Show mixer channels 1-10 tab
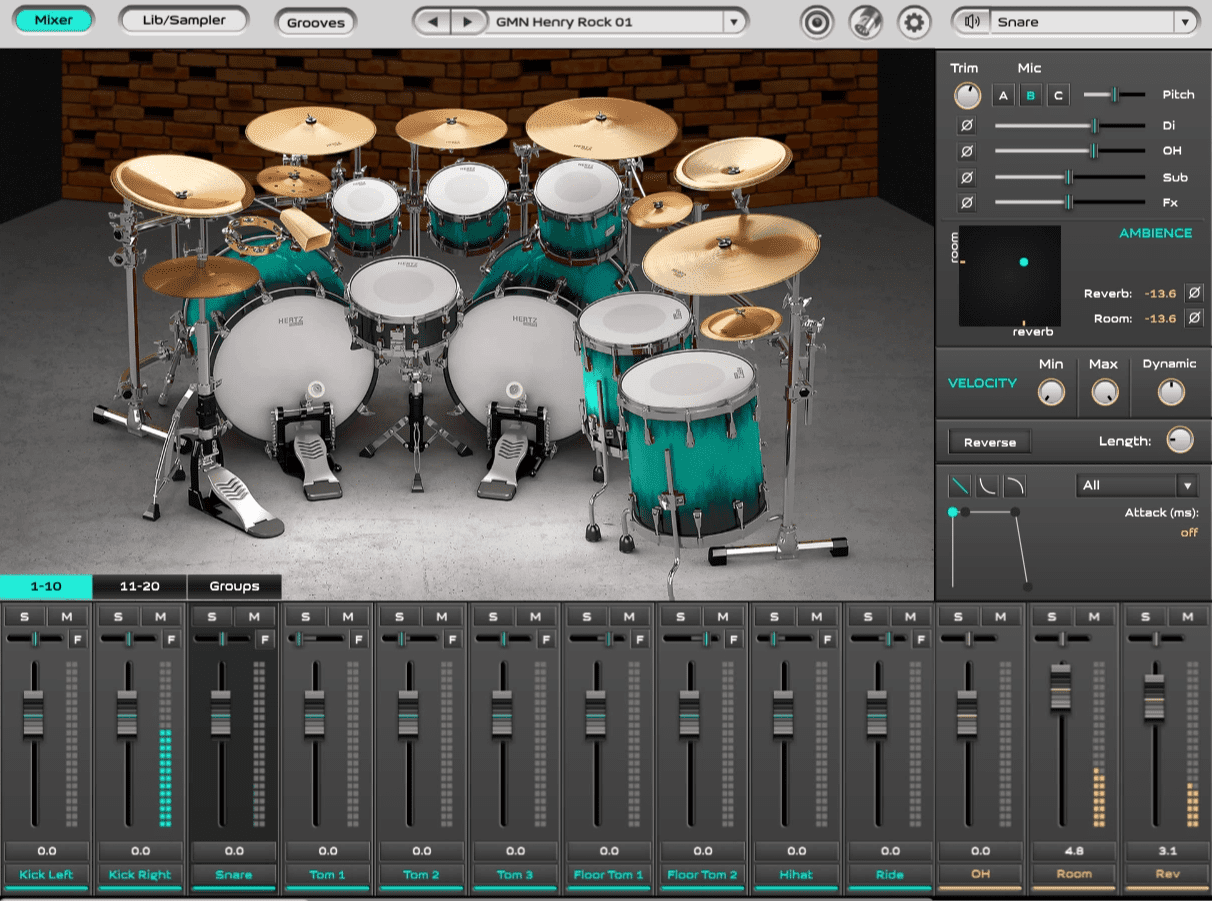1212x901 pixels. click(x=46, y=587)
